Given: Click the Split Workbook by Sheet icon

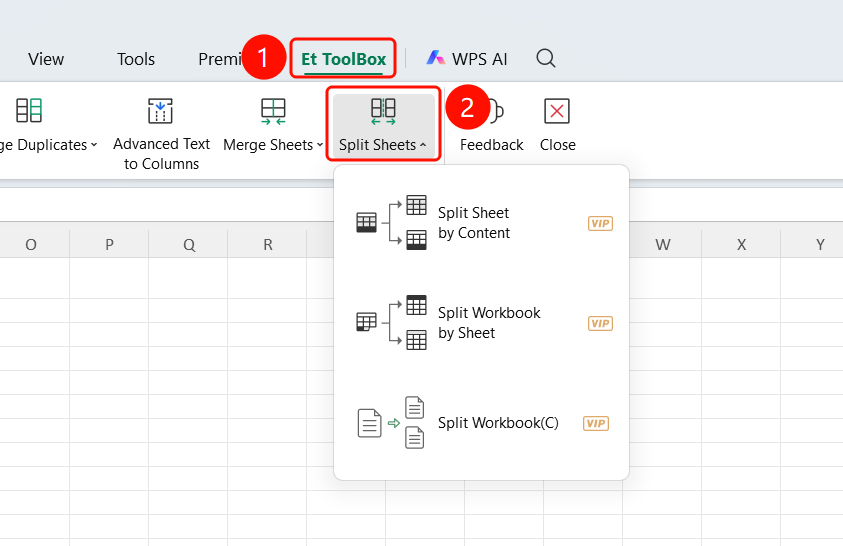Looking at the screenshot, I should [x=391, y=322].
